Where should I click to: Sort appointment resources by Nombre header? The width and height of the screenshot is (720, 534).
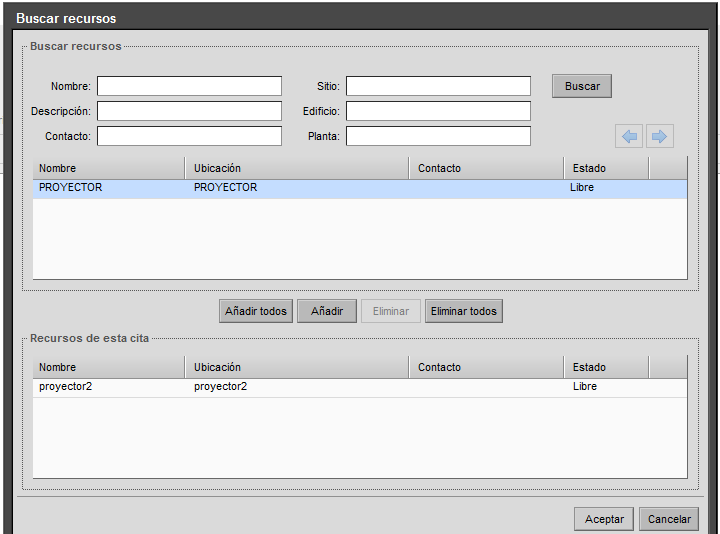(109, 367)
